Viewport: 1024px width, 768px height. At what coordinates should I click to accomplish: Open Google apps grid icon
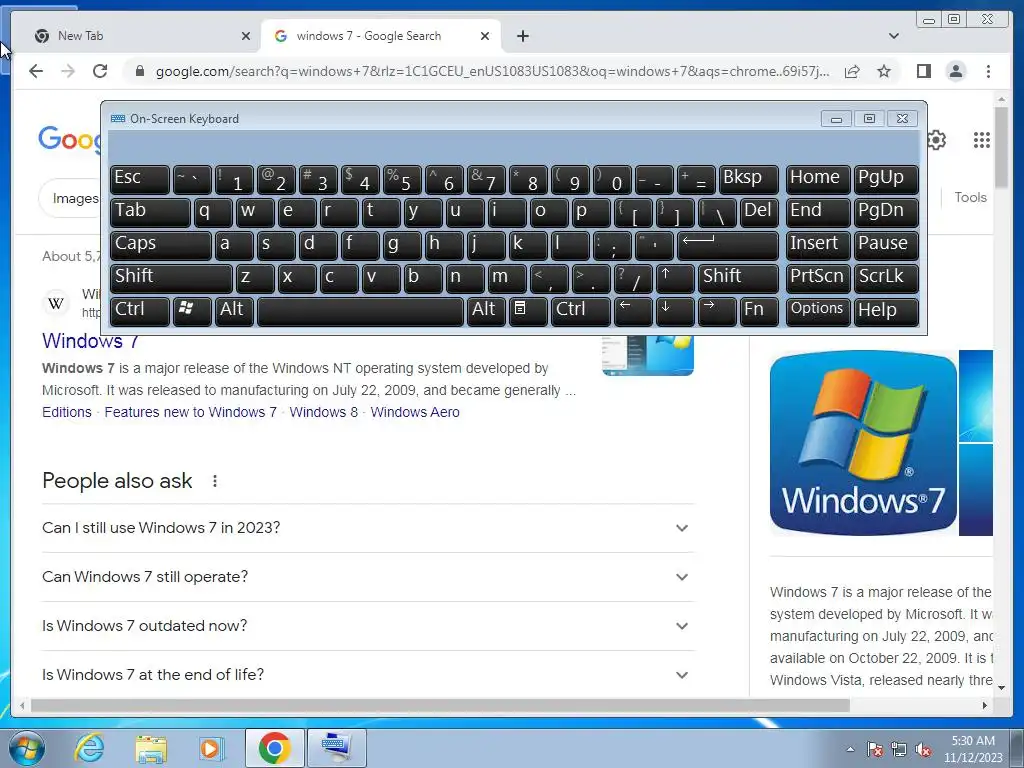(981, 140)
